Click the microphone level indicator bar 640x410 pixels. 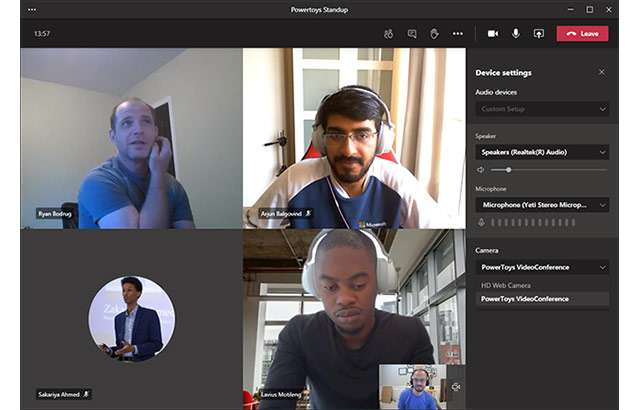[x=533, y=222]
